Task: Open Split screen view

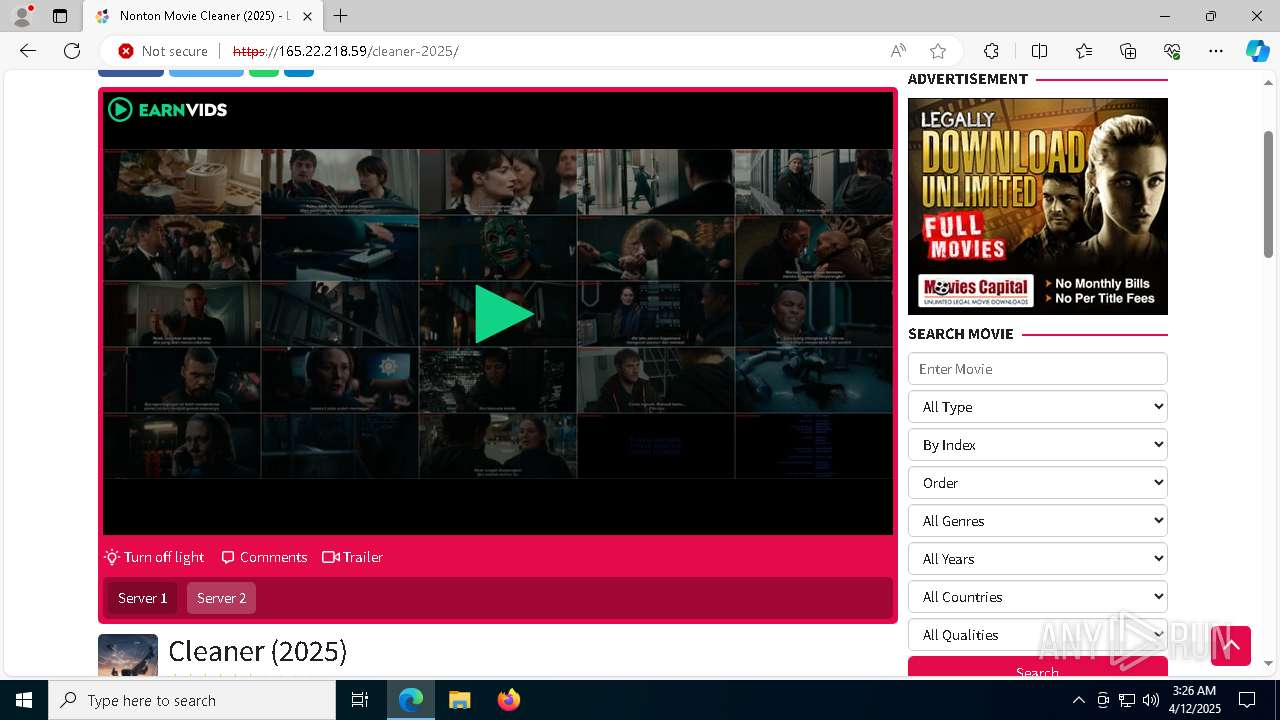Action: (x=1039, y=51)
